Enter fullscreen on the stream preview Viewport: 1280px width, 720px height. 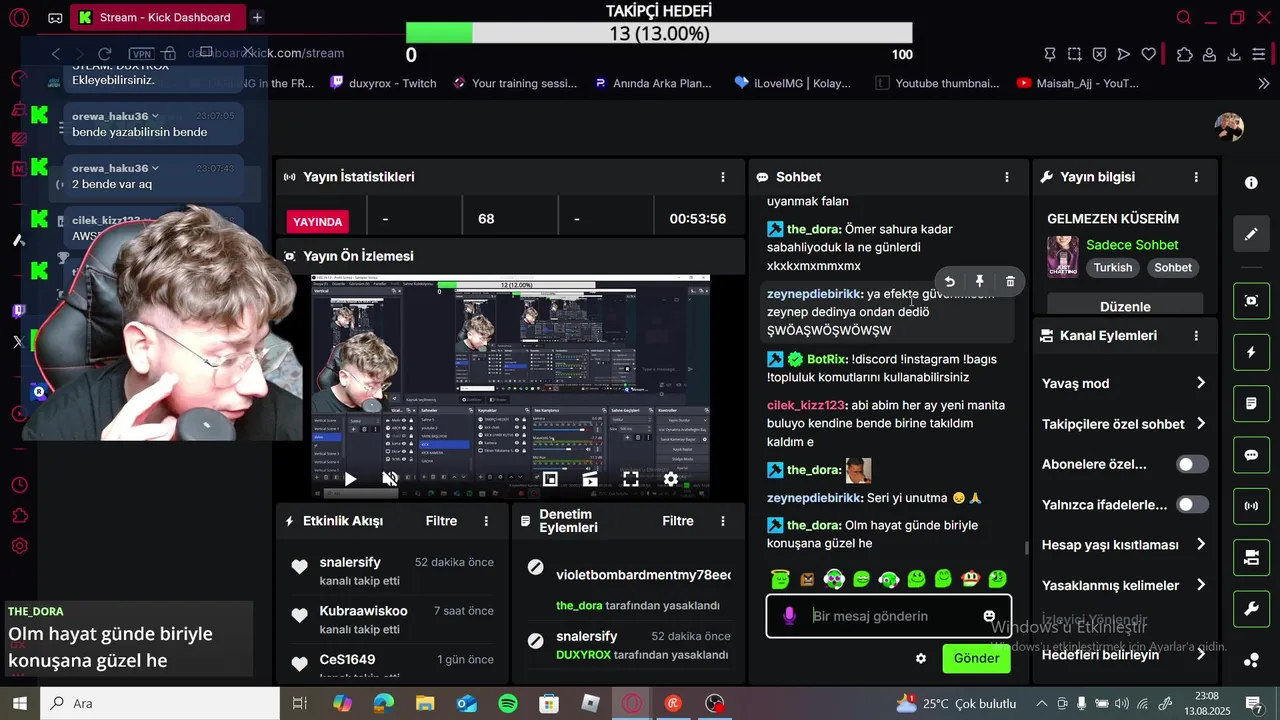[x=631, y=479]
